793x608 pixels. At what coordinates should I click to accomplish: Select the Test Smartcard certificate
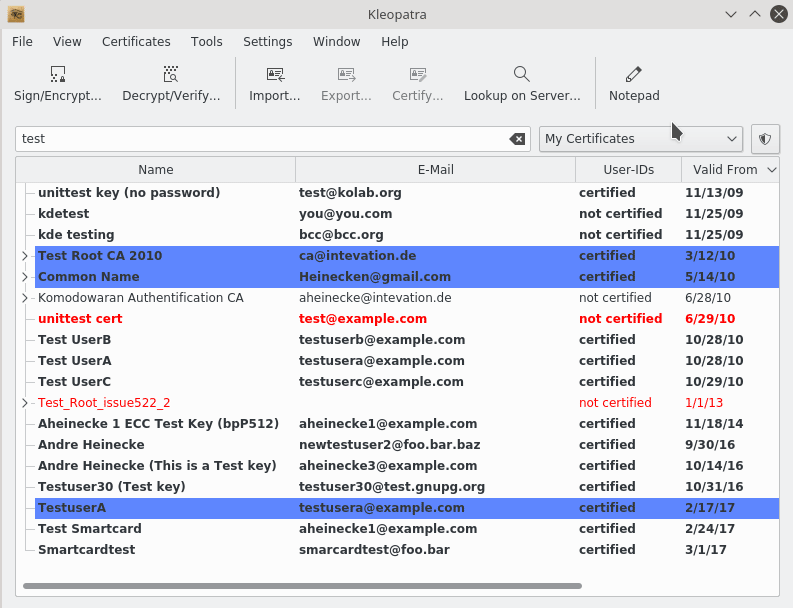pos(407,529)
